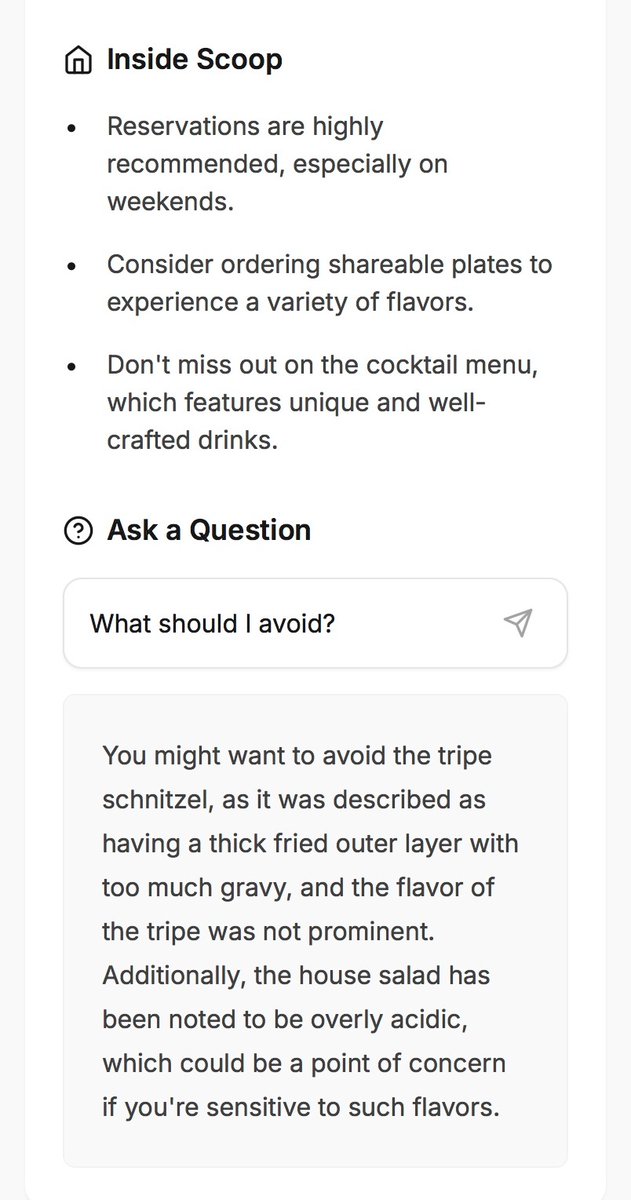The height and width of the screenshot is (1200, 631).
Task: Click the word 'weekends' in first tip
Action: 169,201
